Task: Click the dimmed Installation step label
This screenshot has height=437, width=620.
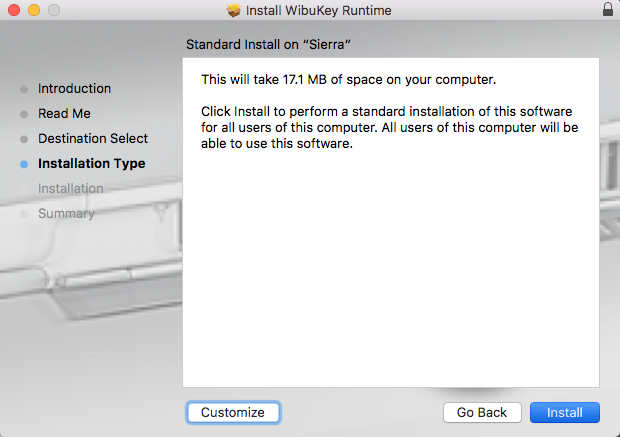Action: pos(70,189)
